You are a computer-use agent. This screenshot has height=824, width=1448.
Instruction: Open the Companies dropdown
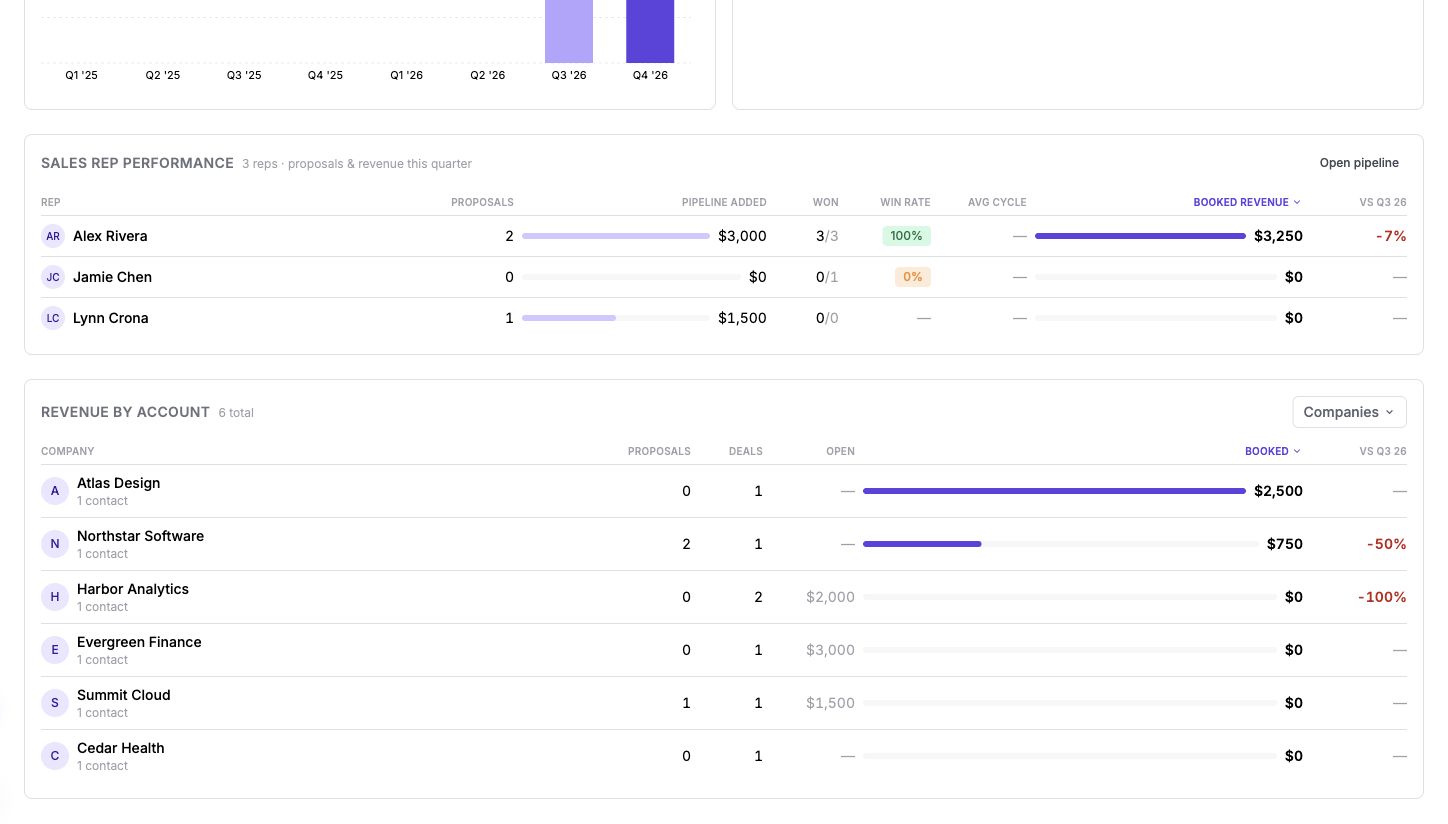(x=1349, y=412)
